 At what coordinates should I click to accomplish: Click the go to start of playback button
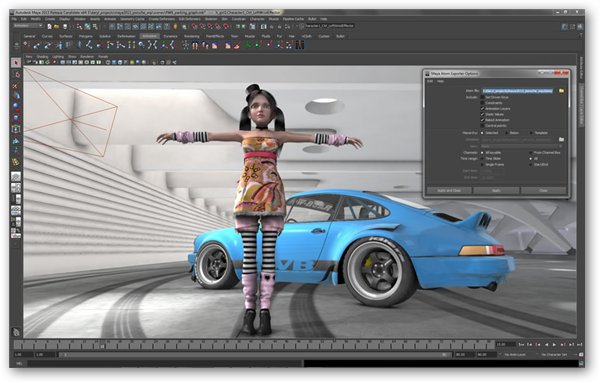521,345
